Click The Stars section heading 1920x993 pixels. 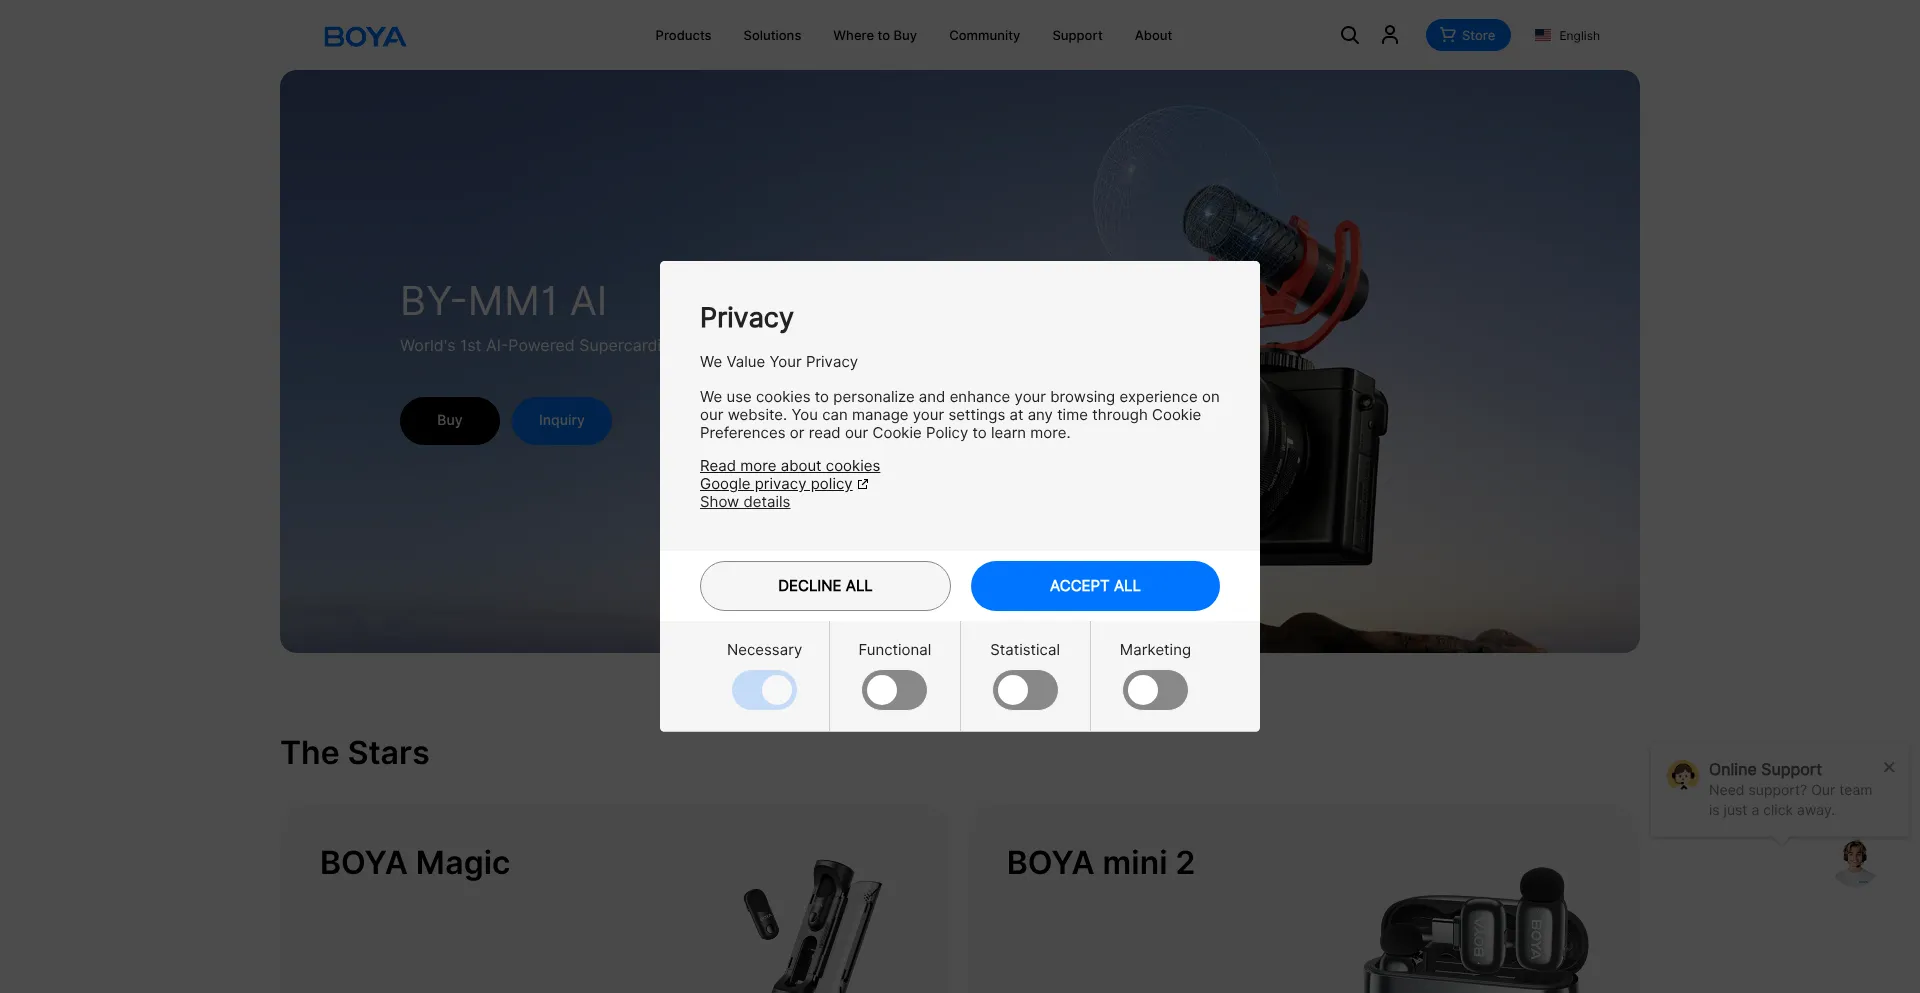tap(355, 753)
